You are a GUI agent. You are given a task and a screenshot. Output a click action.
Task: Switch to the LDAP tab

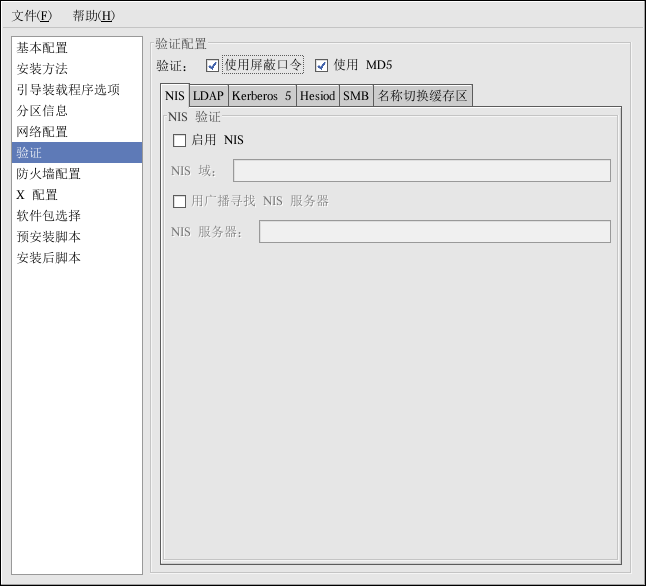208,96
